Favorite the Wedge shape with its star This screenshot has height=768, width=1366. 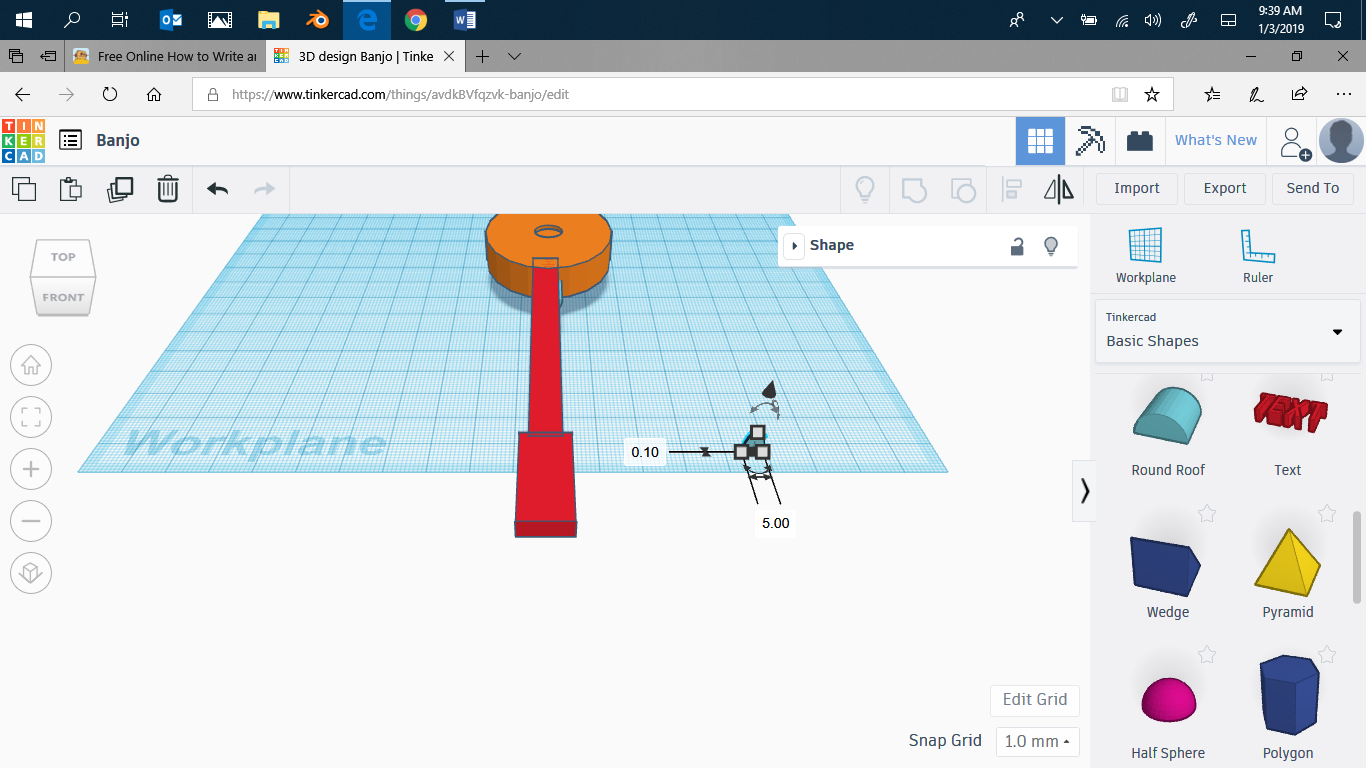(x=1207, y=514)
